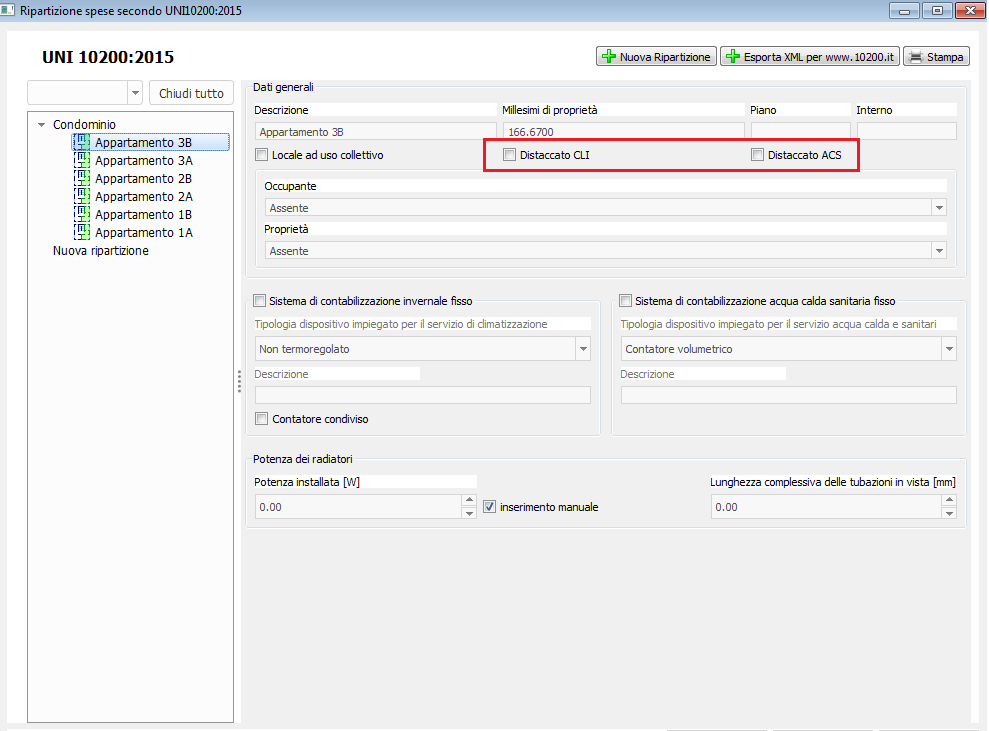Click the Appartamento 3A tree icon

[x=82, y=161]
